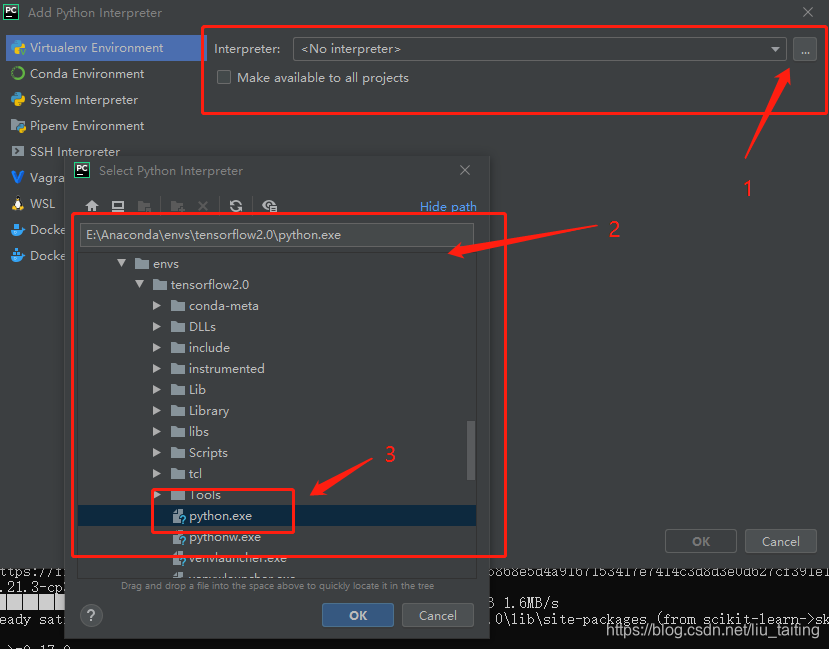Select Virtualenv Environment in the sidebar
Screen dimensions: 829x649
pyautogui.click(x=106, y=48)
